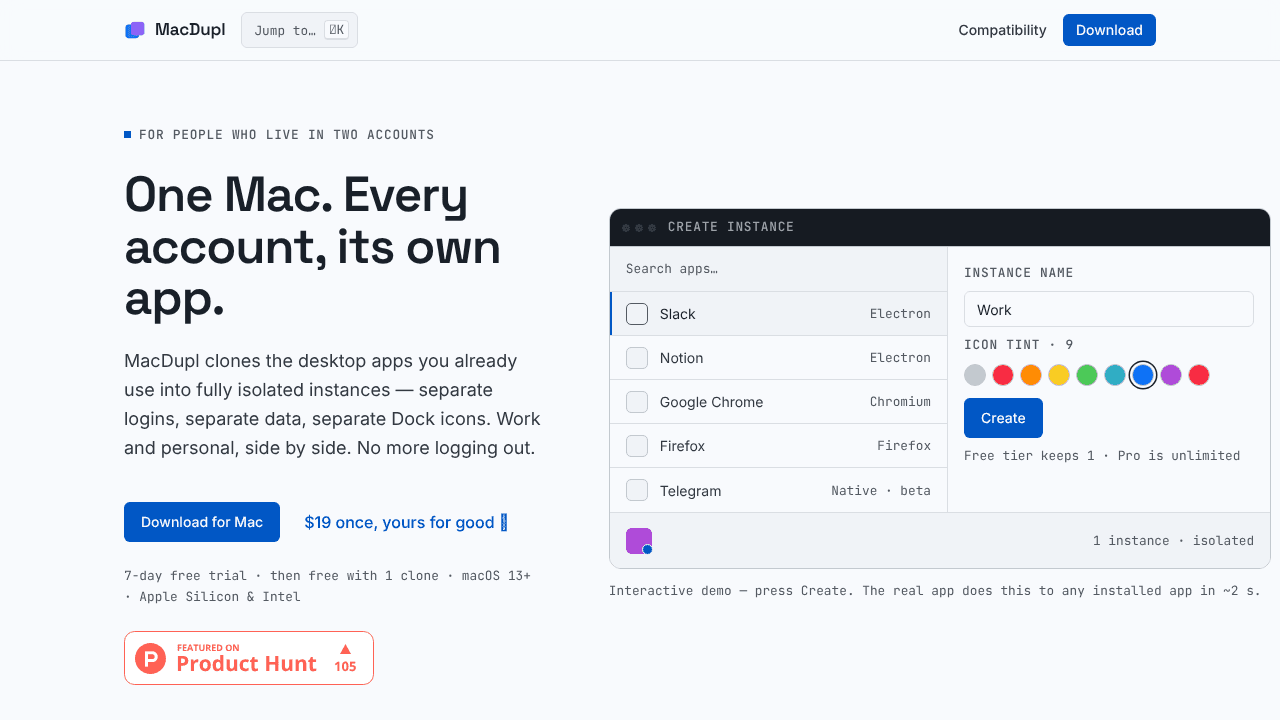
Task: Pick the red tint swatch next to gray
Action: (1003, 375)
